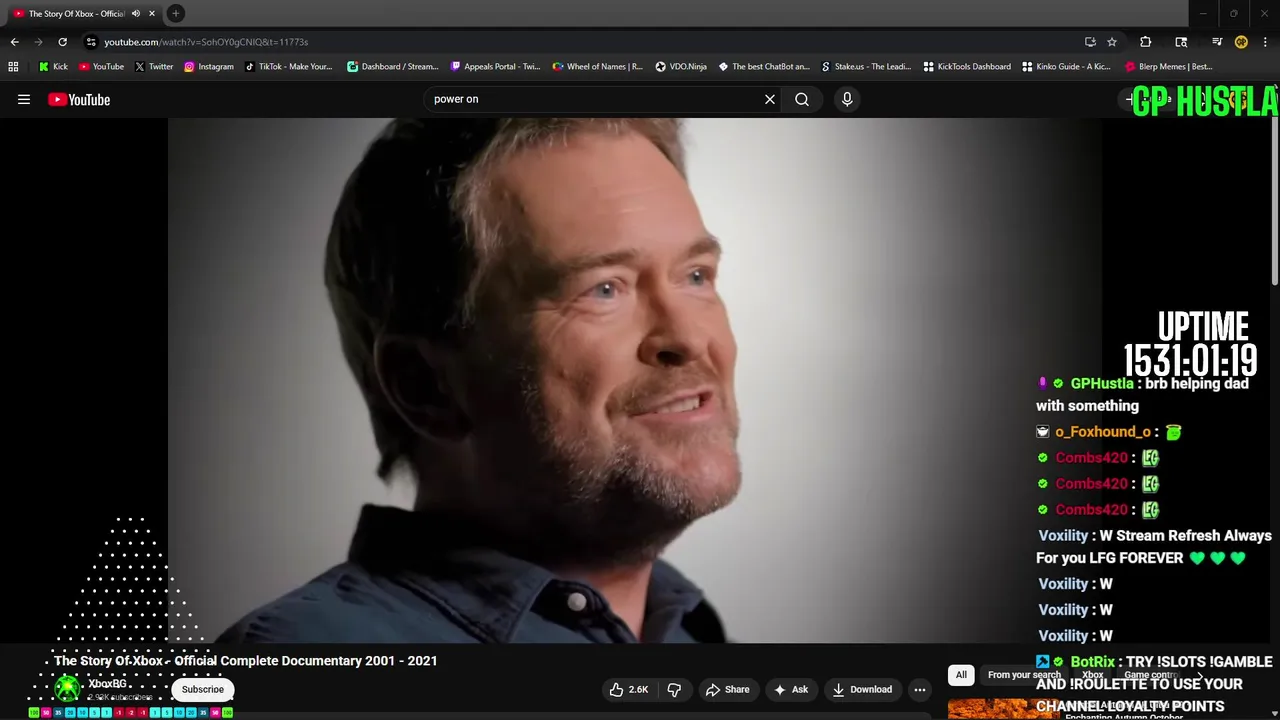
Task: Go to the YouTube home logo
Action: click(79, 99)
